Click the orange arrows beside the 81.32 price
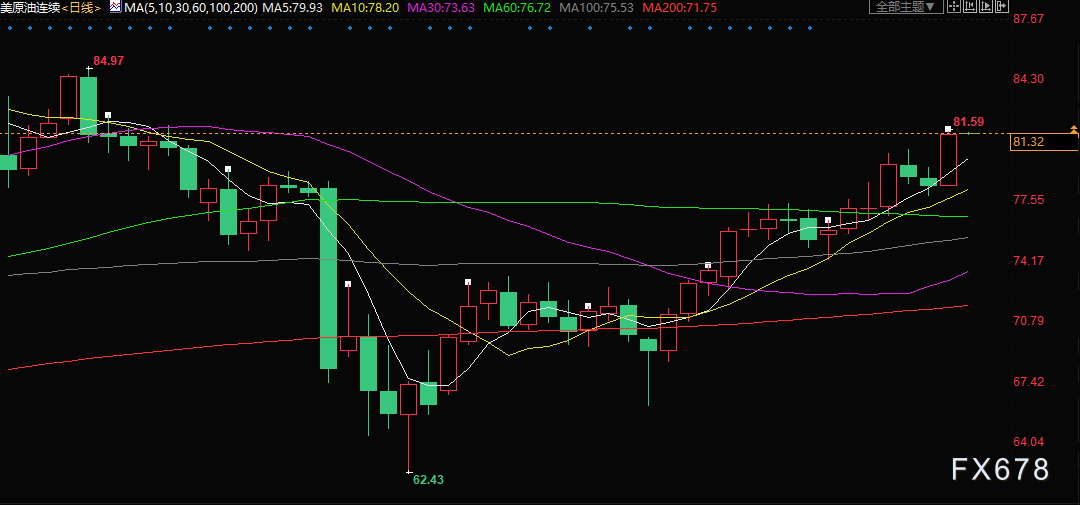This screenshot has height=505, width=1080. [1073, 129]
